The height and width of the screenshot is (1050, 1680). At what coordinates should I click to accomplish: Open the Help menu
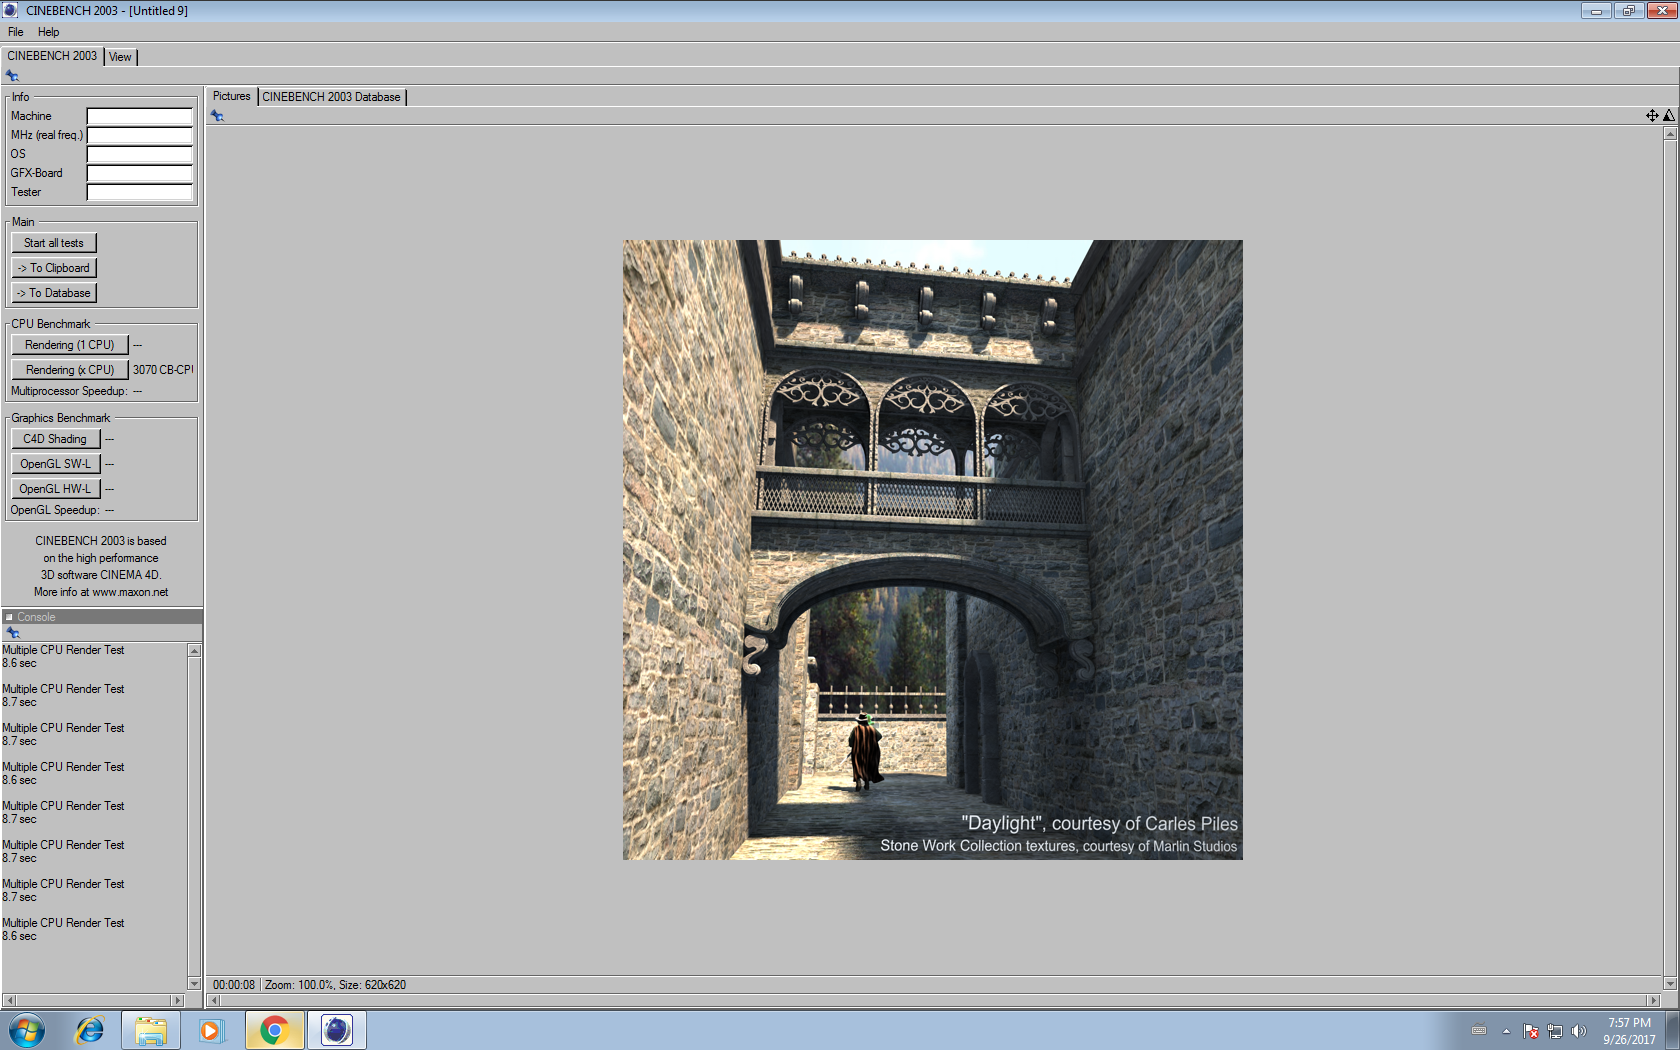48,32
